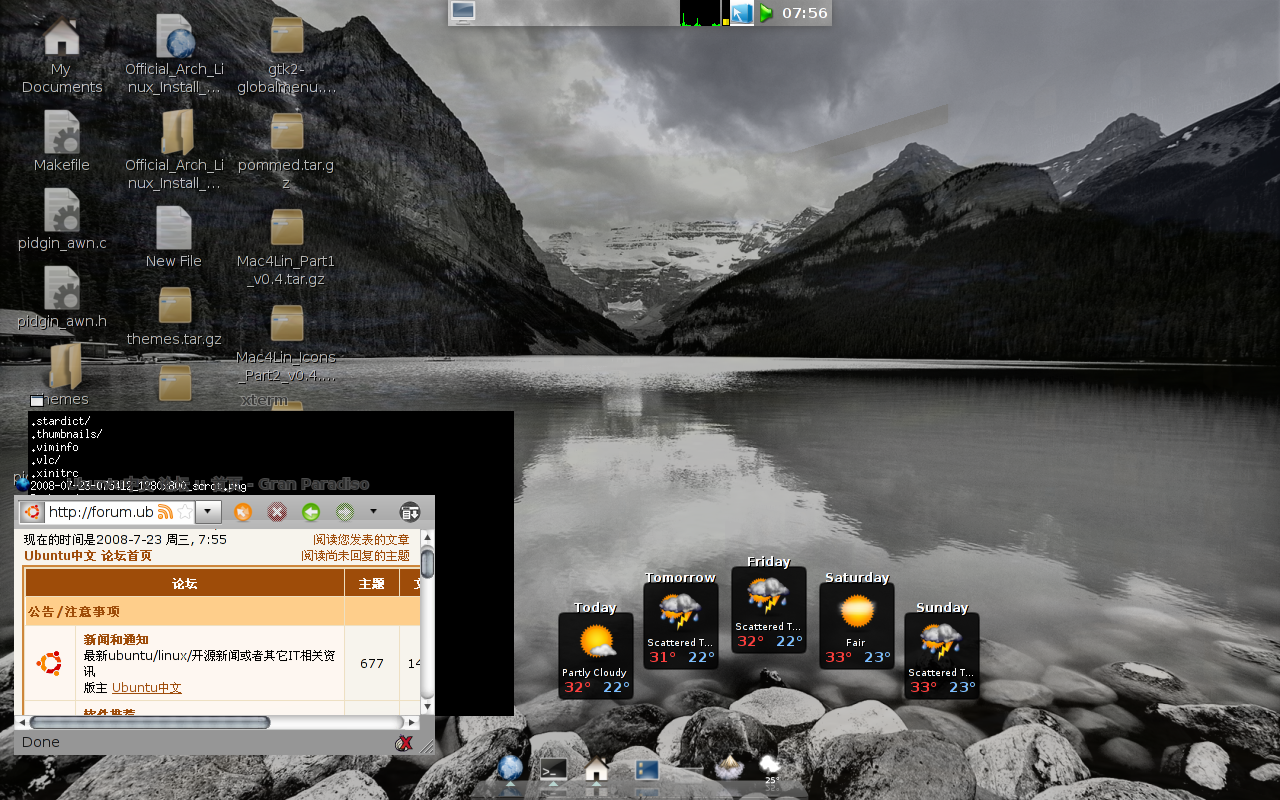Open pommed.tar.gz archive icon
This screenshot has width=1280, height=800.
click(x=287, y=131)
